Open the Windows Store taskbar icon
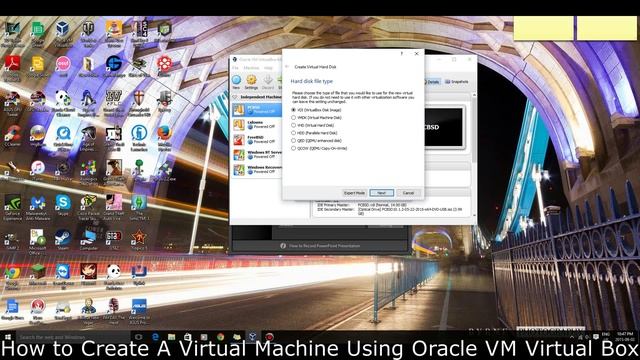This screenshot has height=360, width=640. point(188,337)
